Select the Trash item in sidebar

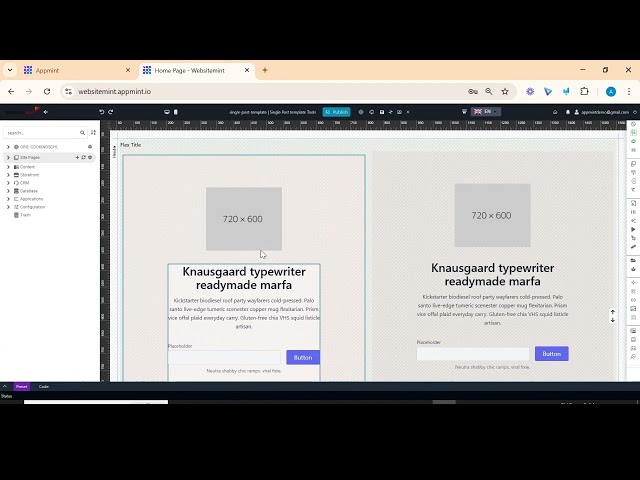click(x=22, y=215)
